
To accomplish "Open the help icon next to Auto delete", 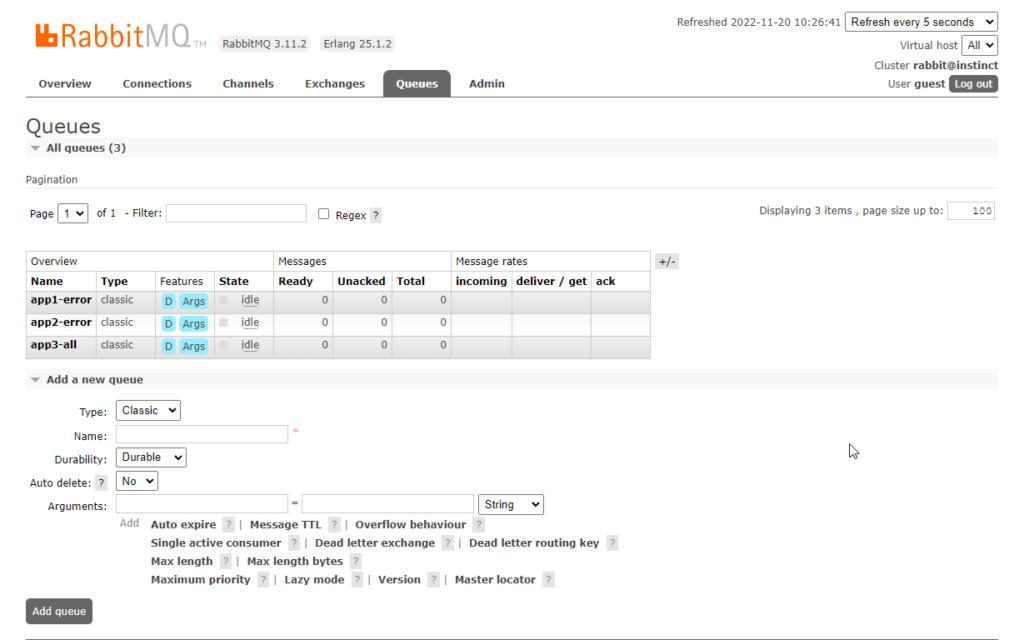I will [101, 481].
